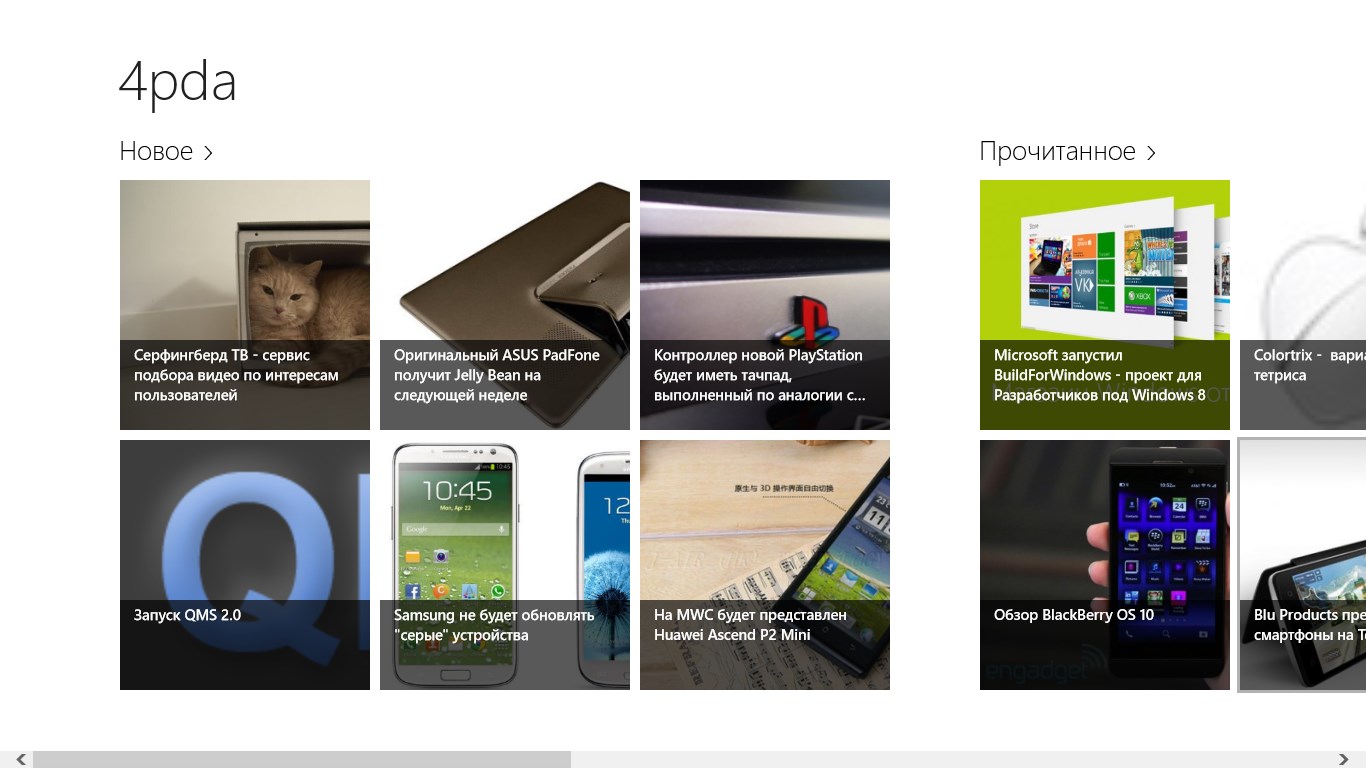Open the Blu Products smartphones tile

click(x=1303, y=565)
